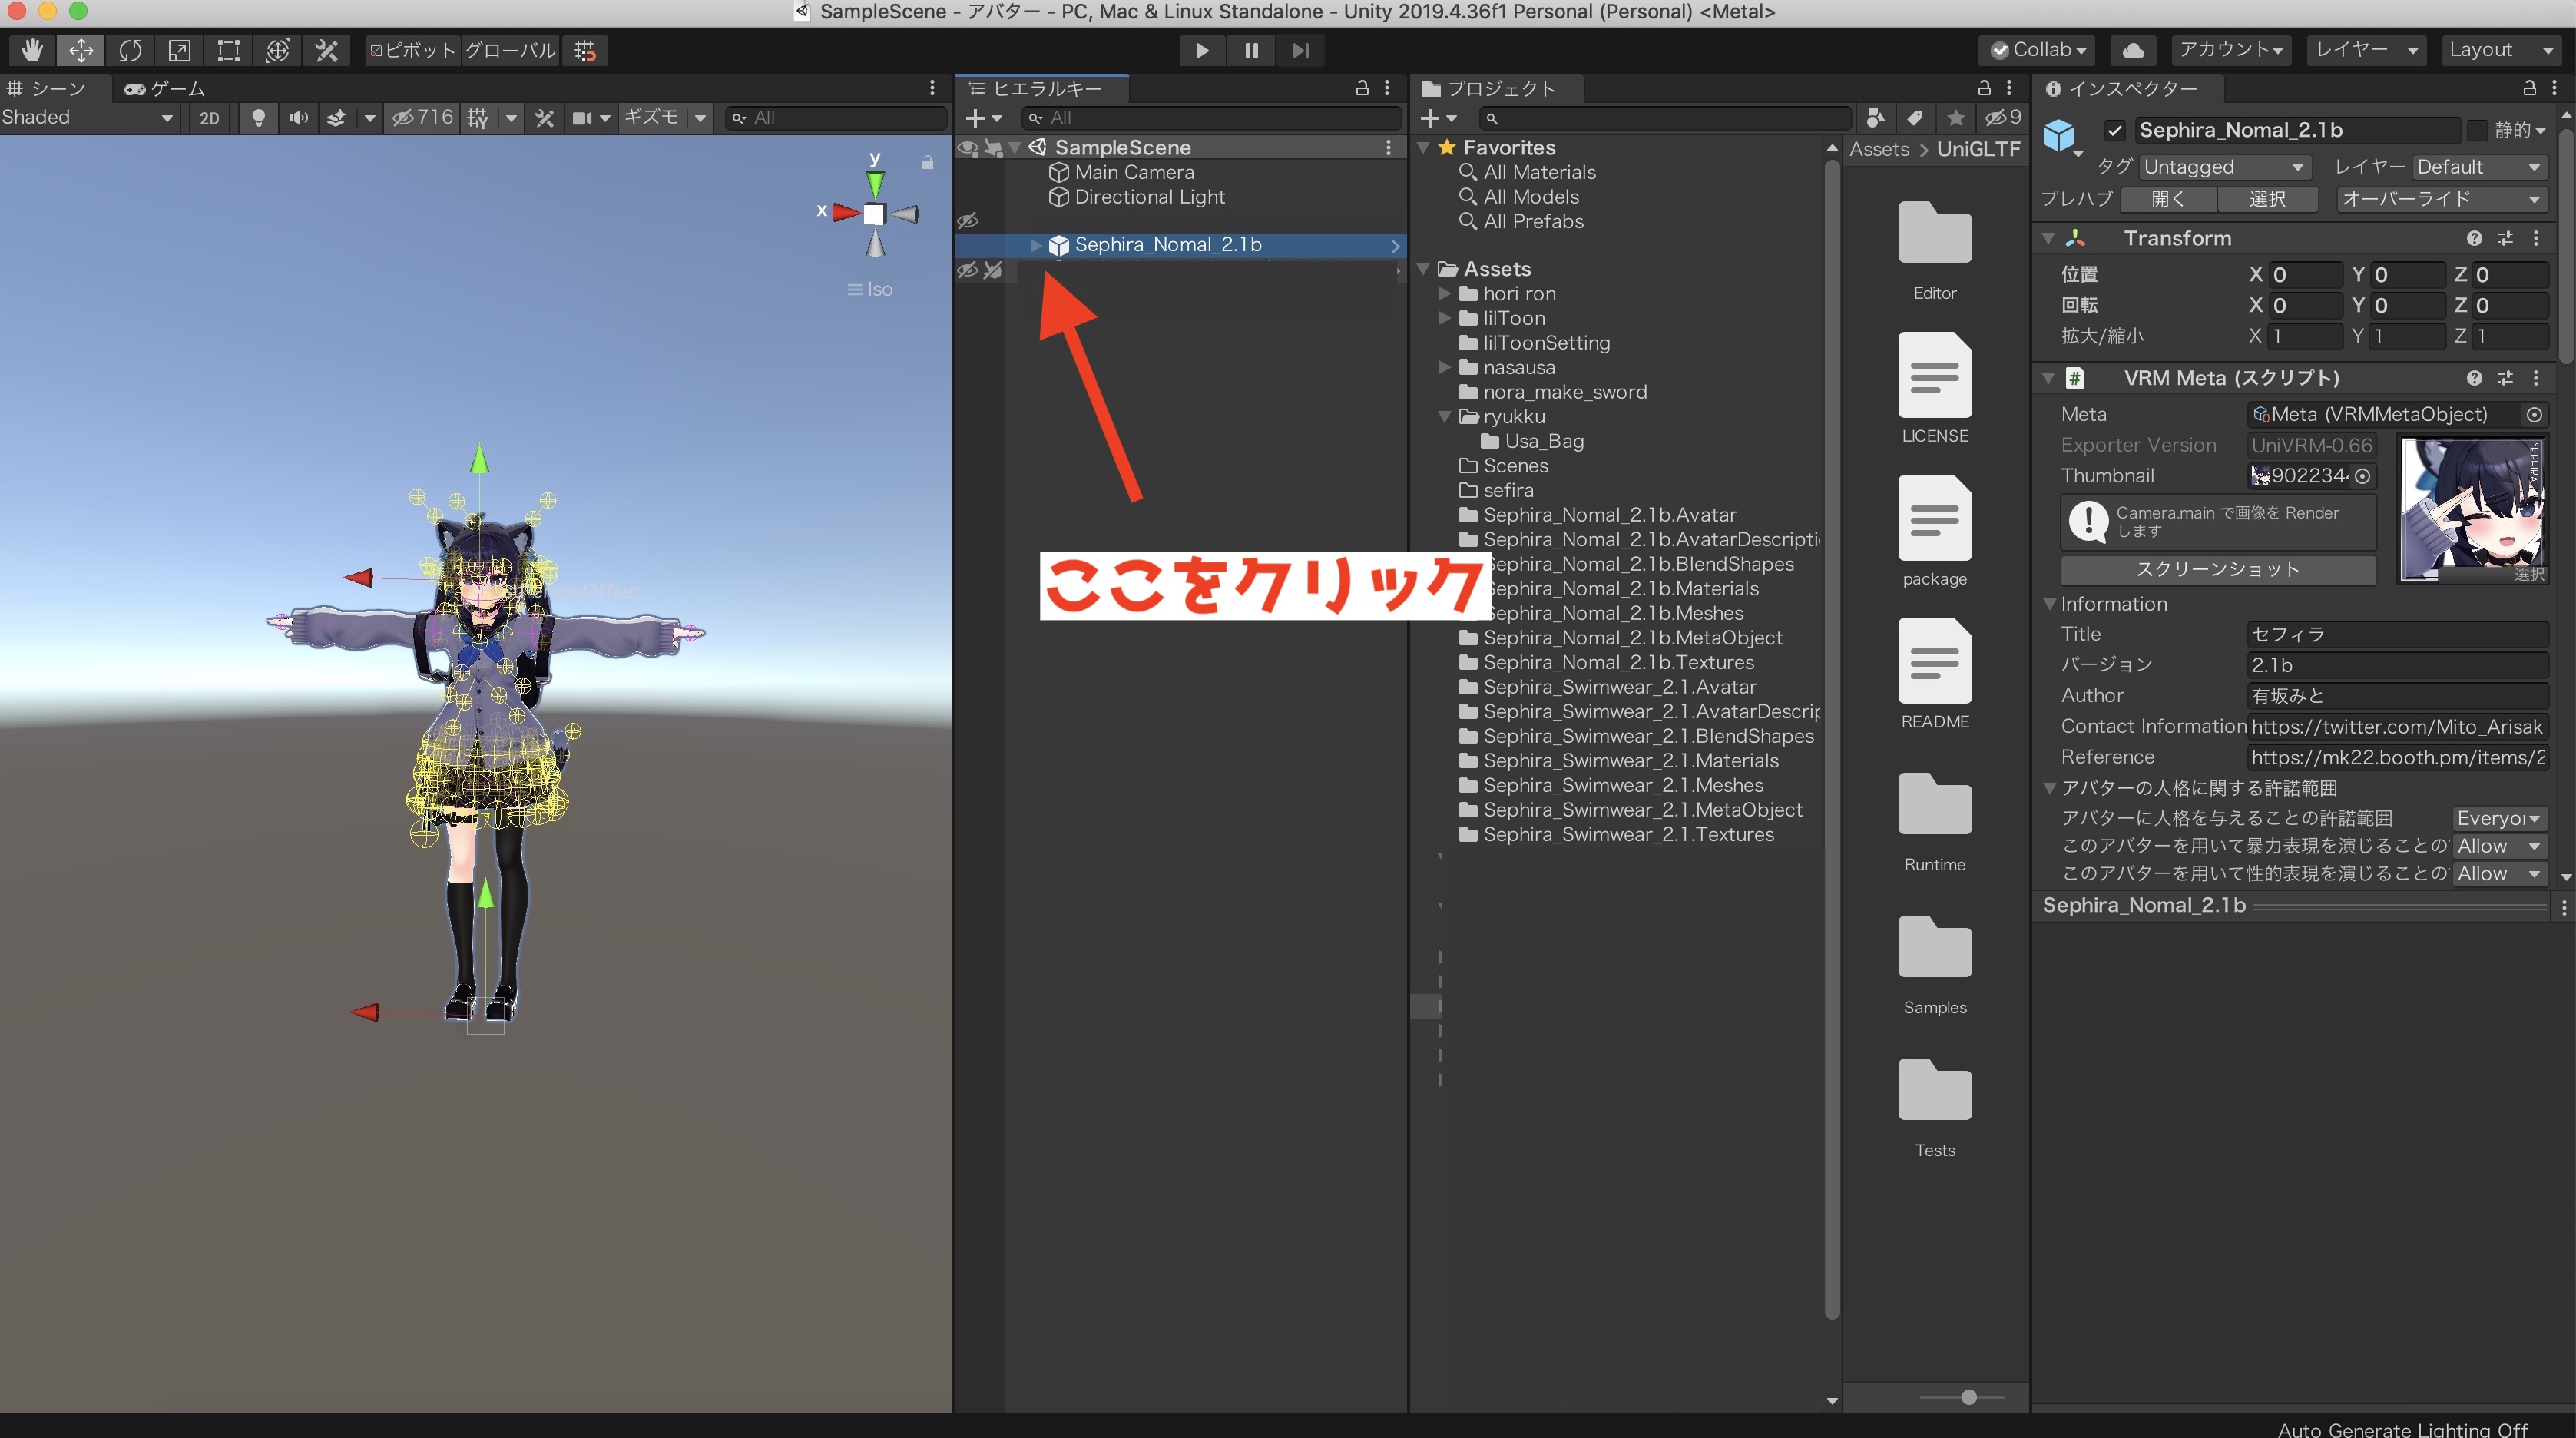Screen dimensions: 2576x1438
Task: Collapse the ryukku folder in Assets
Action: tap(1445, 417)
